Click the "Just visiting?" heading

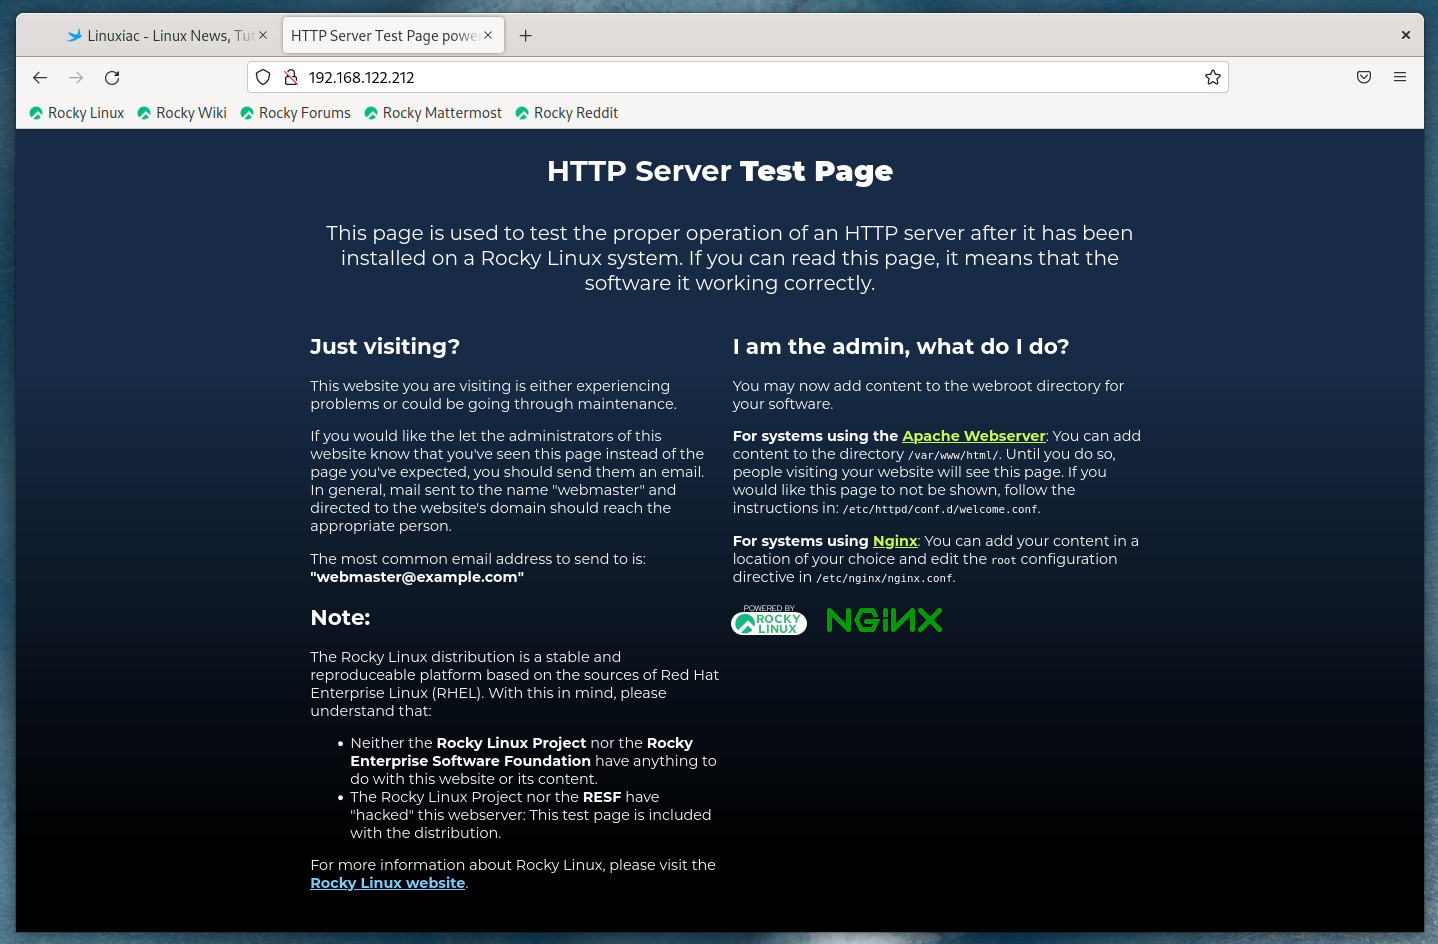(385, 347)
